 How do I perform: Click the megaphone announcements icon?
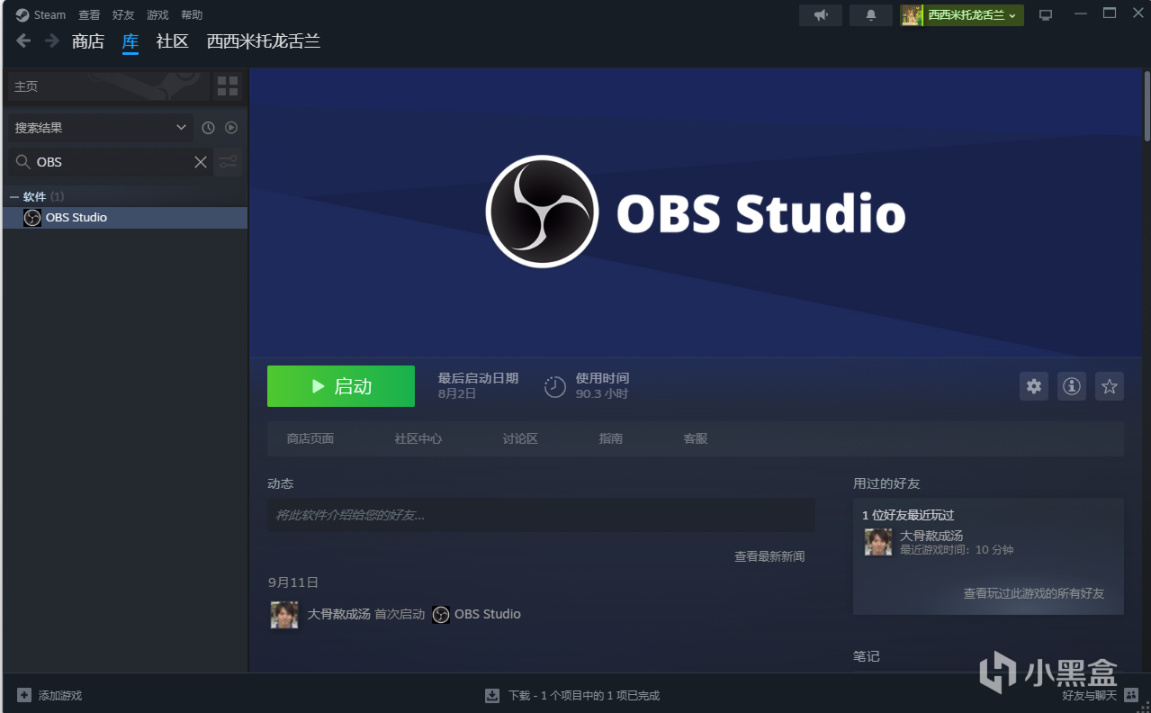point(821,15)
